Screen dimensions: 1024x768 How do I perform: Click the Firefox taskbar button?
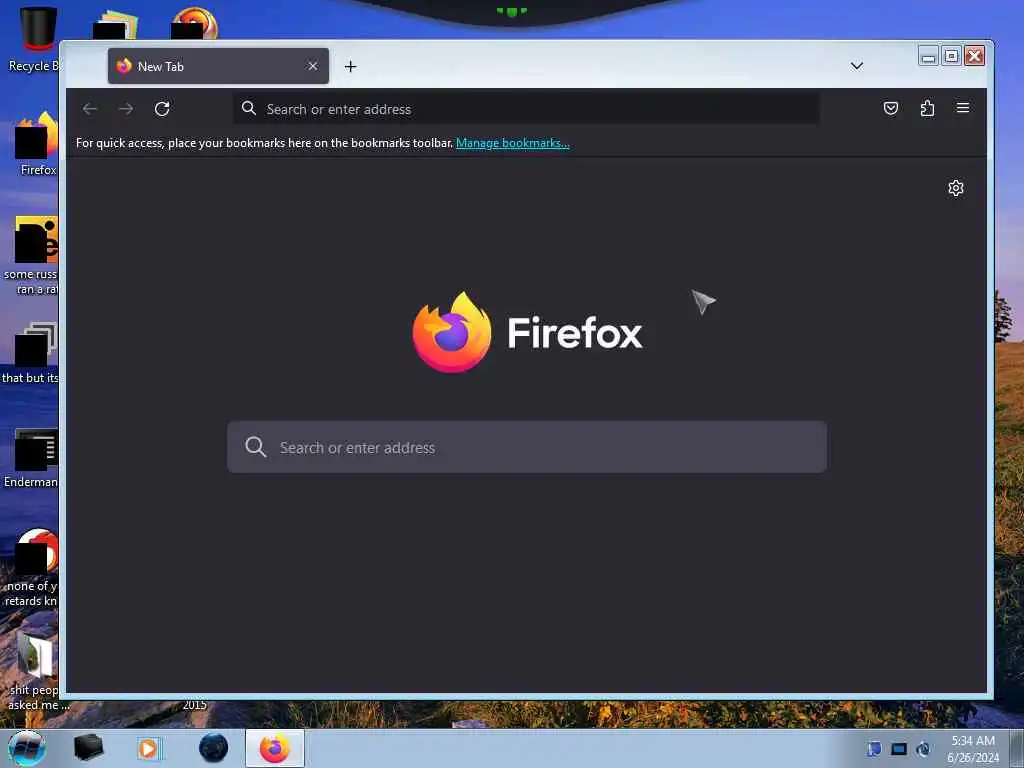tap(275, 748)
